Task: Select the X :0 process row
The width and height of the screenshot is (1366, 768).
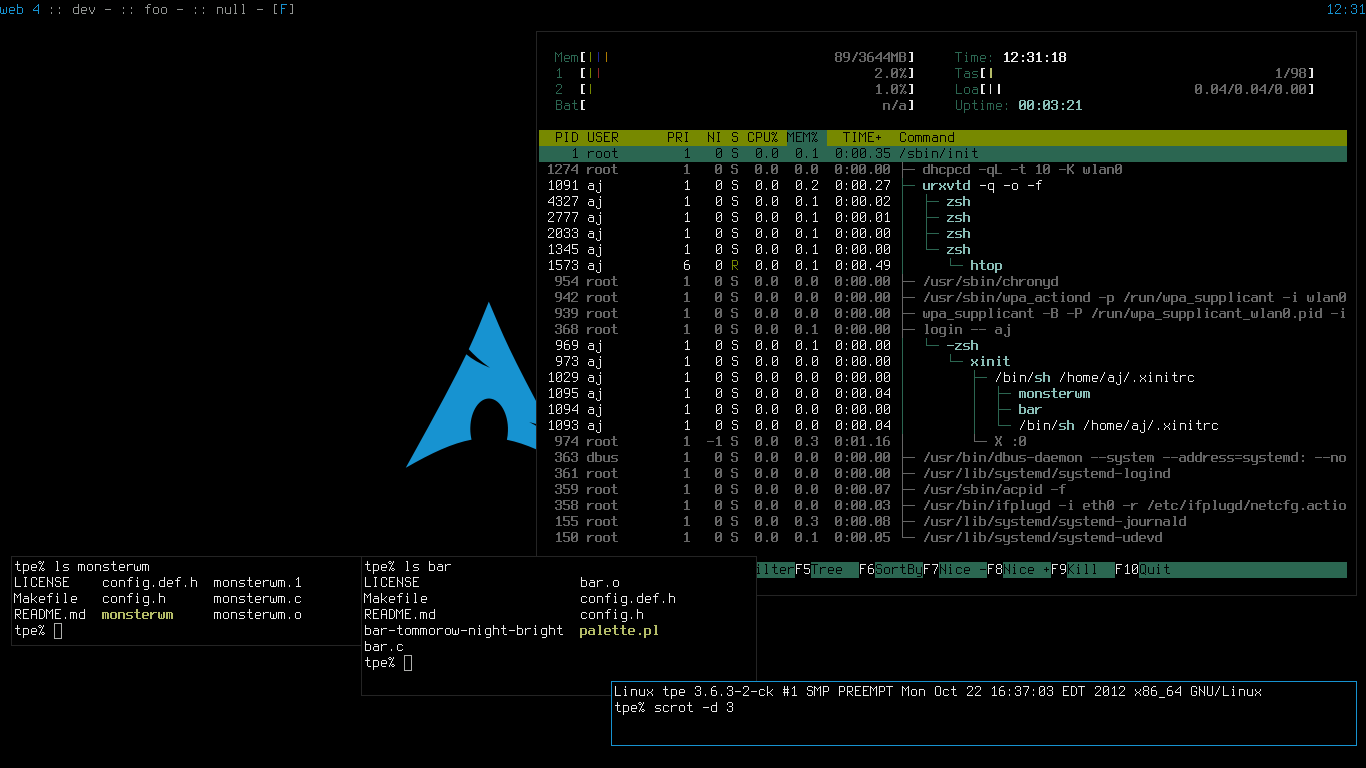Action: 943,442
